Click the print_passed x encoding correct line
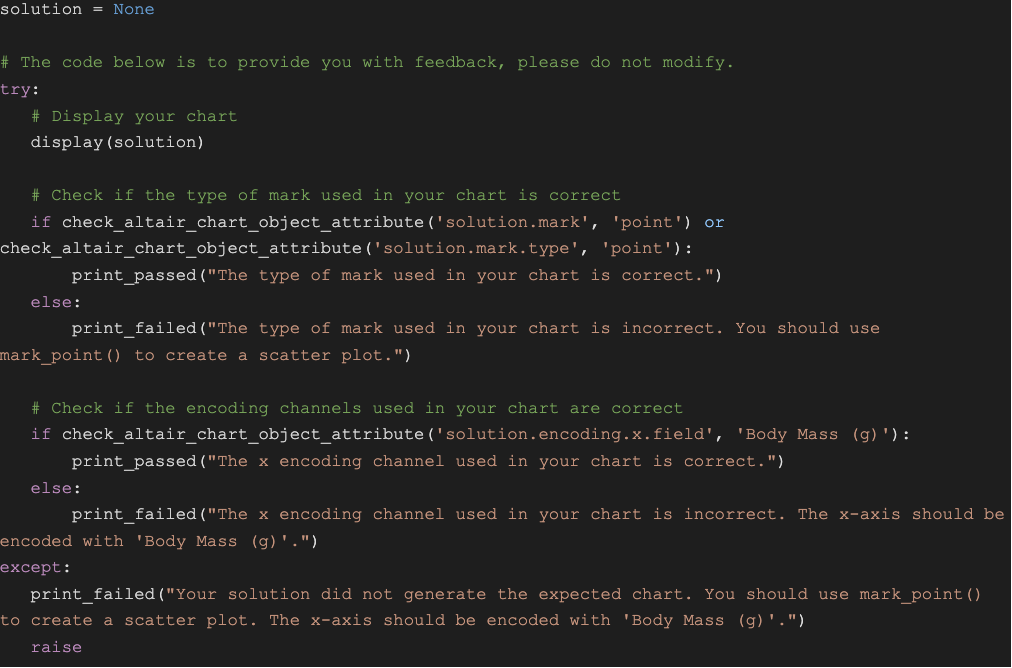Screen dimensions: 1012x668 [427, 461]
